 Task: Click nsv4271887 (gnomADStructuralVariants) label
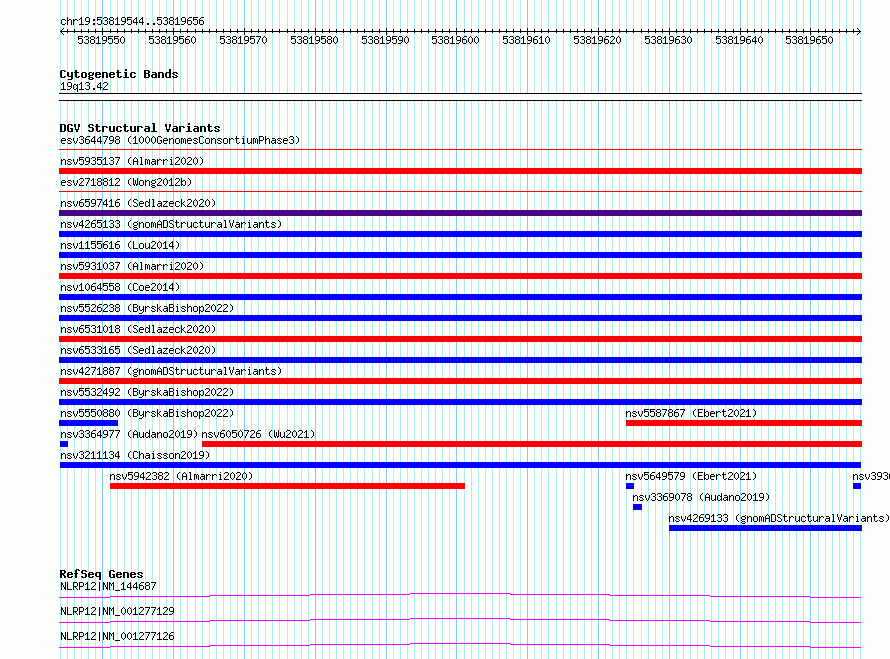(171, 371)
